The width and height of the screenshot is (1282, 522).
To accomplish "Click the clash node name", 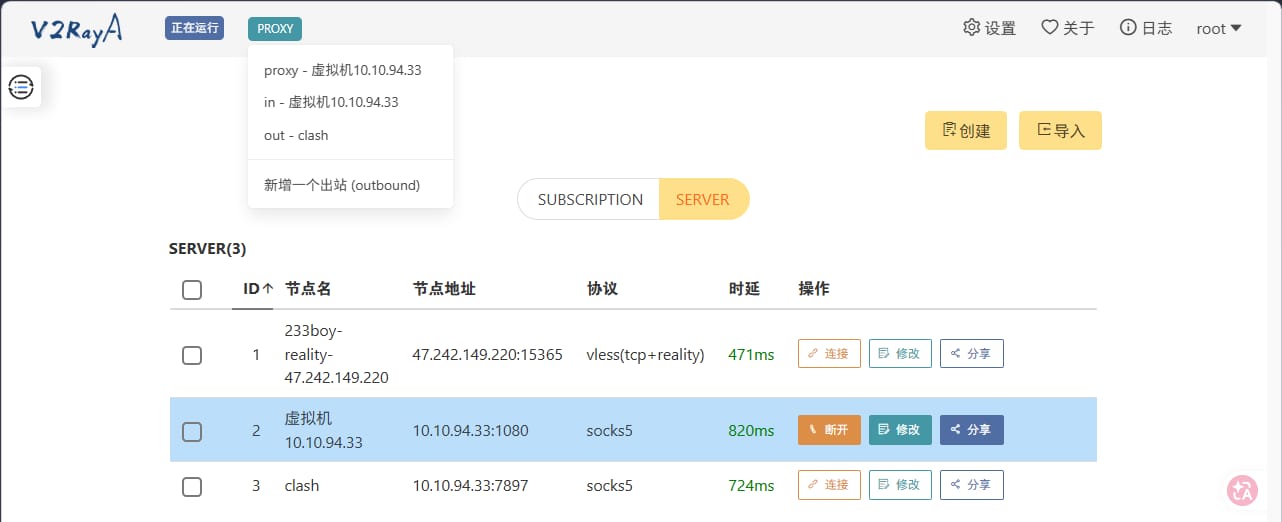I will point(302,486).
